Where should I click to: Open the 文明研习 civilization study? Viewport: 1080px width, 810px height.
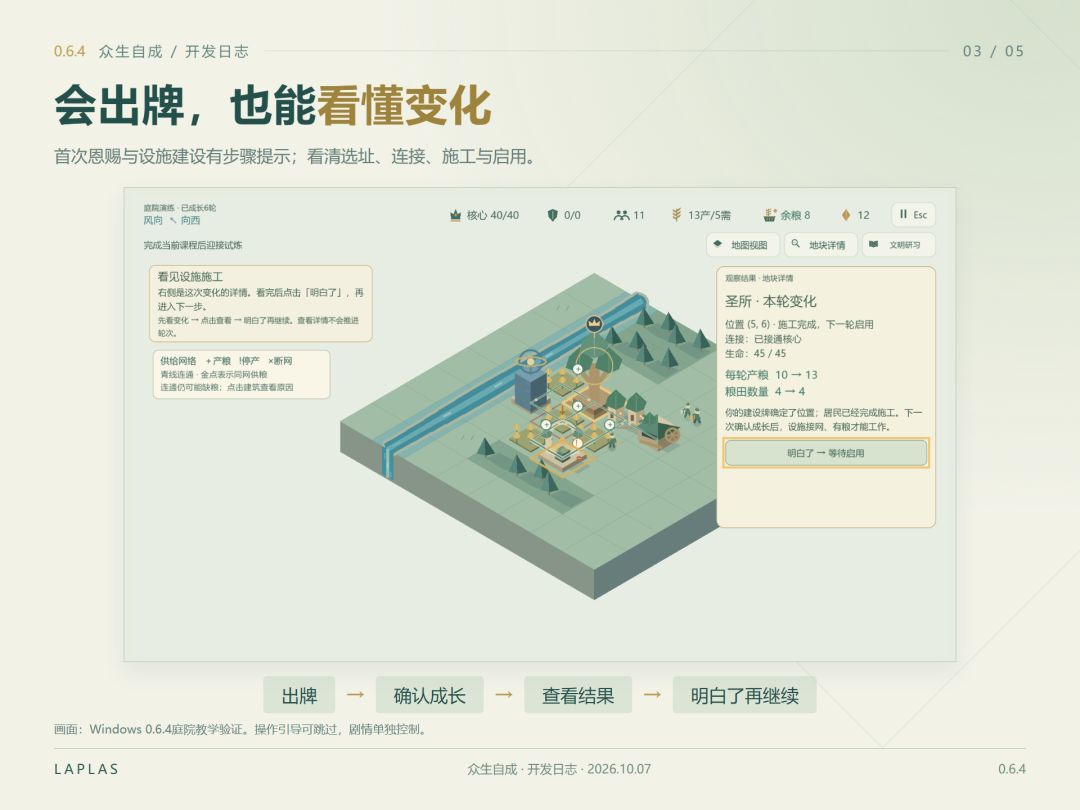898,245
